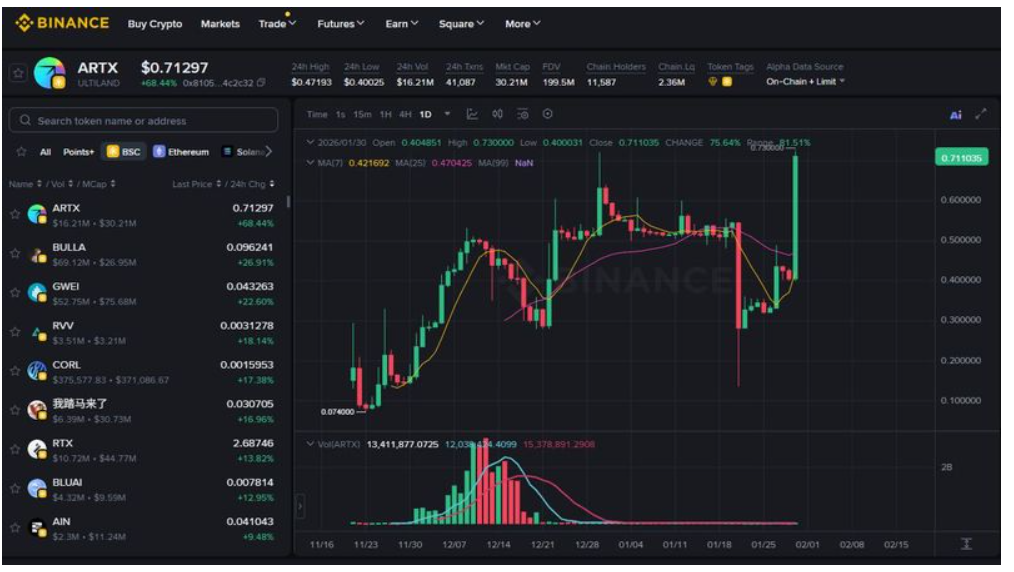Click the RVV token icon

38,332
